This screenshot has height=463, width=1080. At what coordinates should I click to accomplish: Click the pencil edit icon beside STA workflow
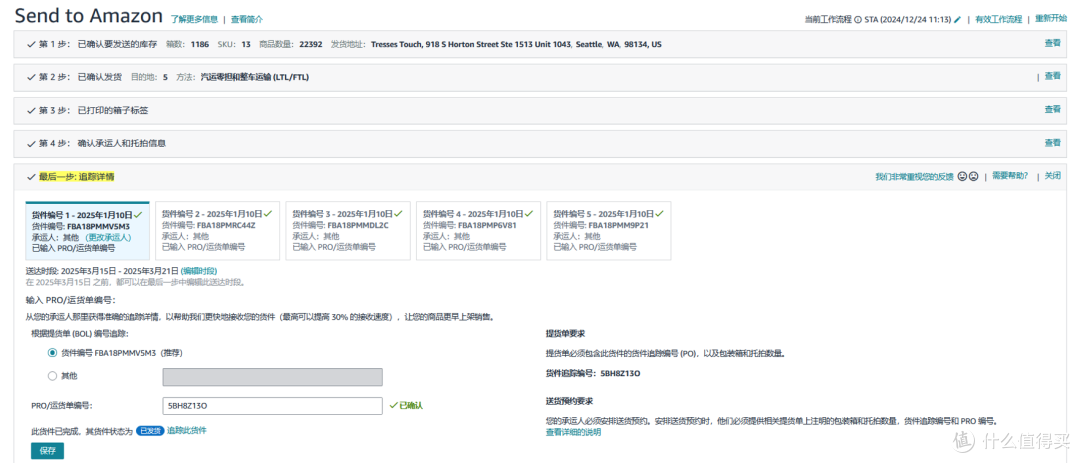[957, 19]
